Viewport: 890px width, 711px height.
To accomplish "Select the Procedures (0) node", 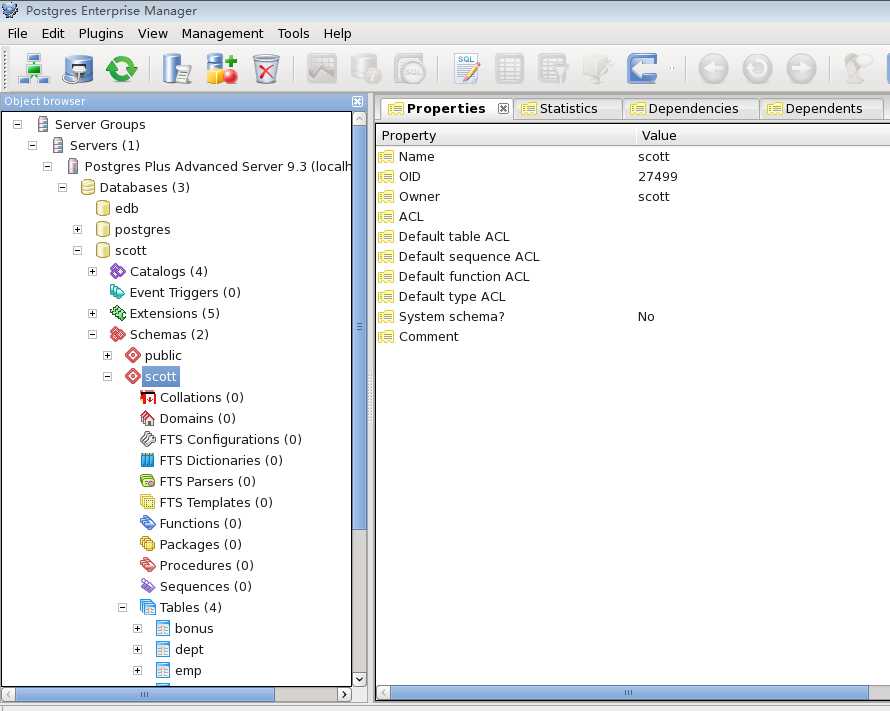I will pyautogui.click(x=207, y=565).
